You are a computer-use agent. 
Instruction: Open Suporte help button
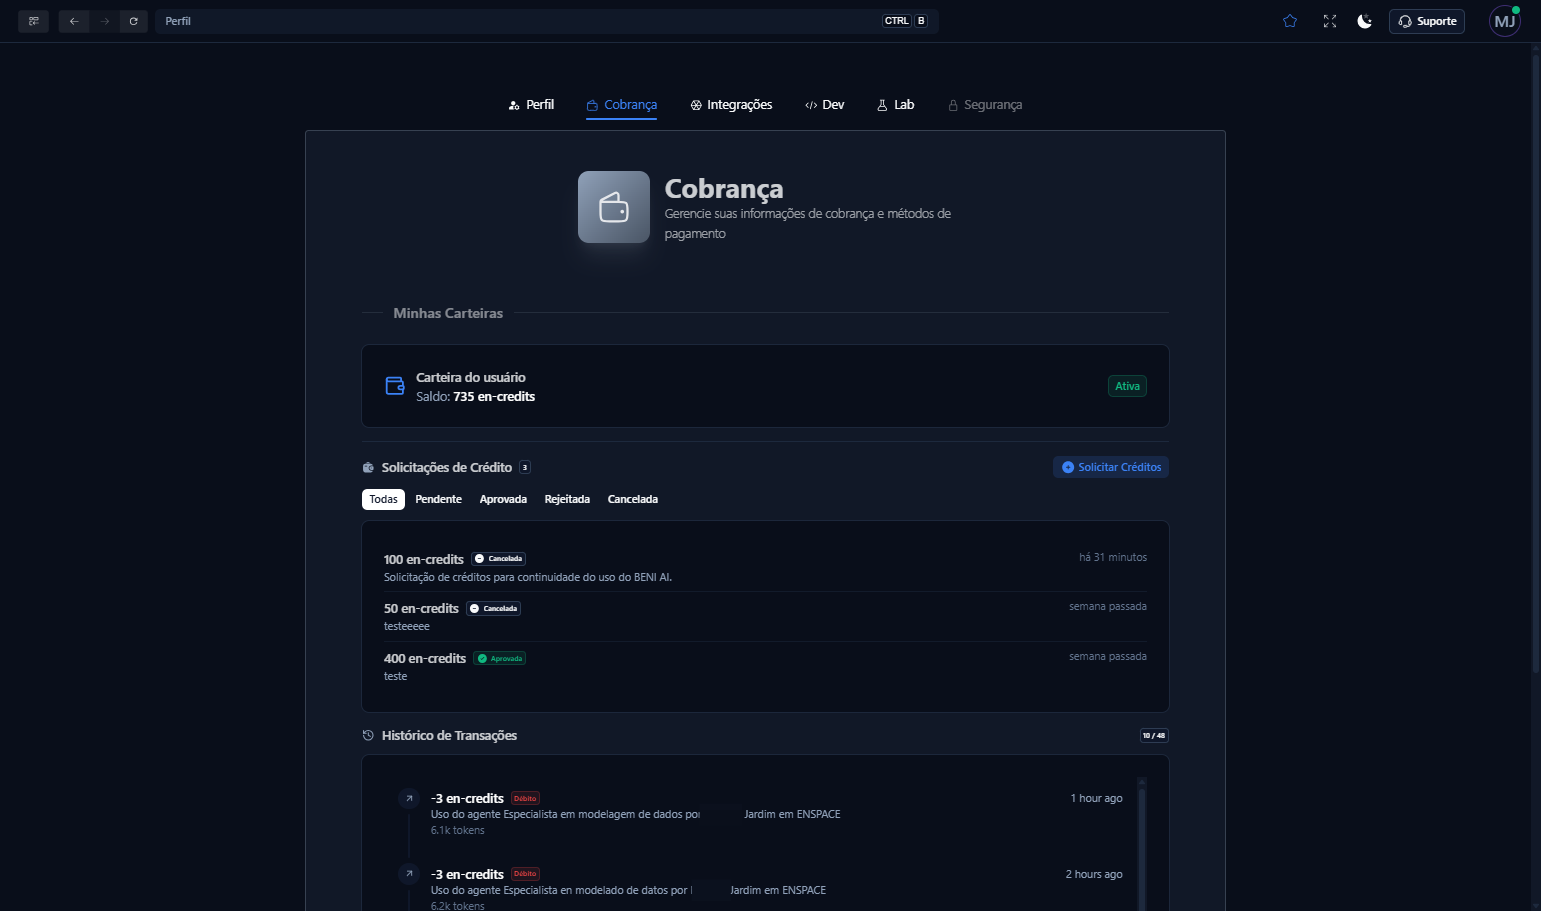click(x=1426, y=21)
